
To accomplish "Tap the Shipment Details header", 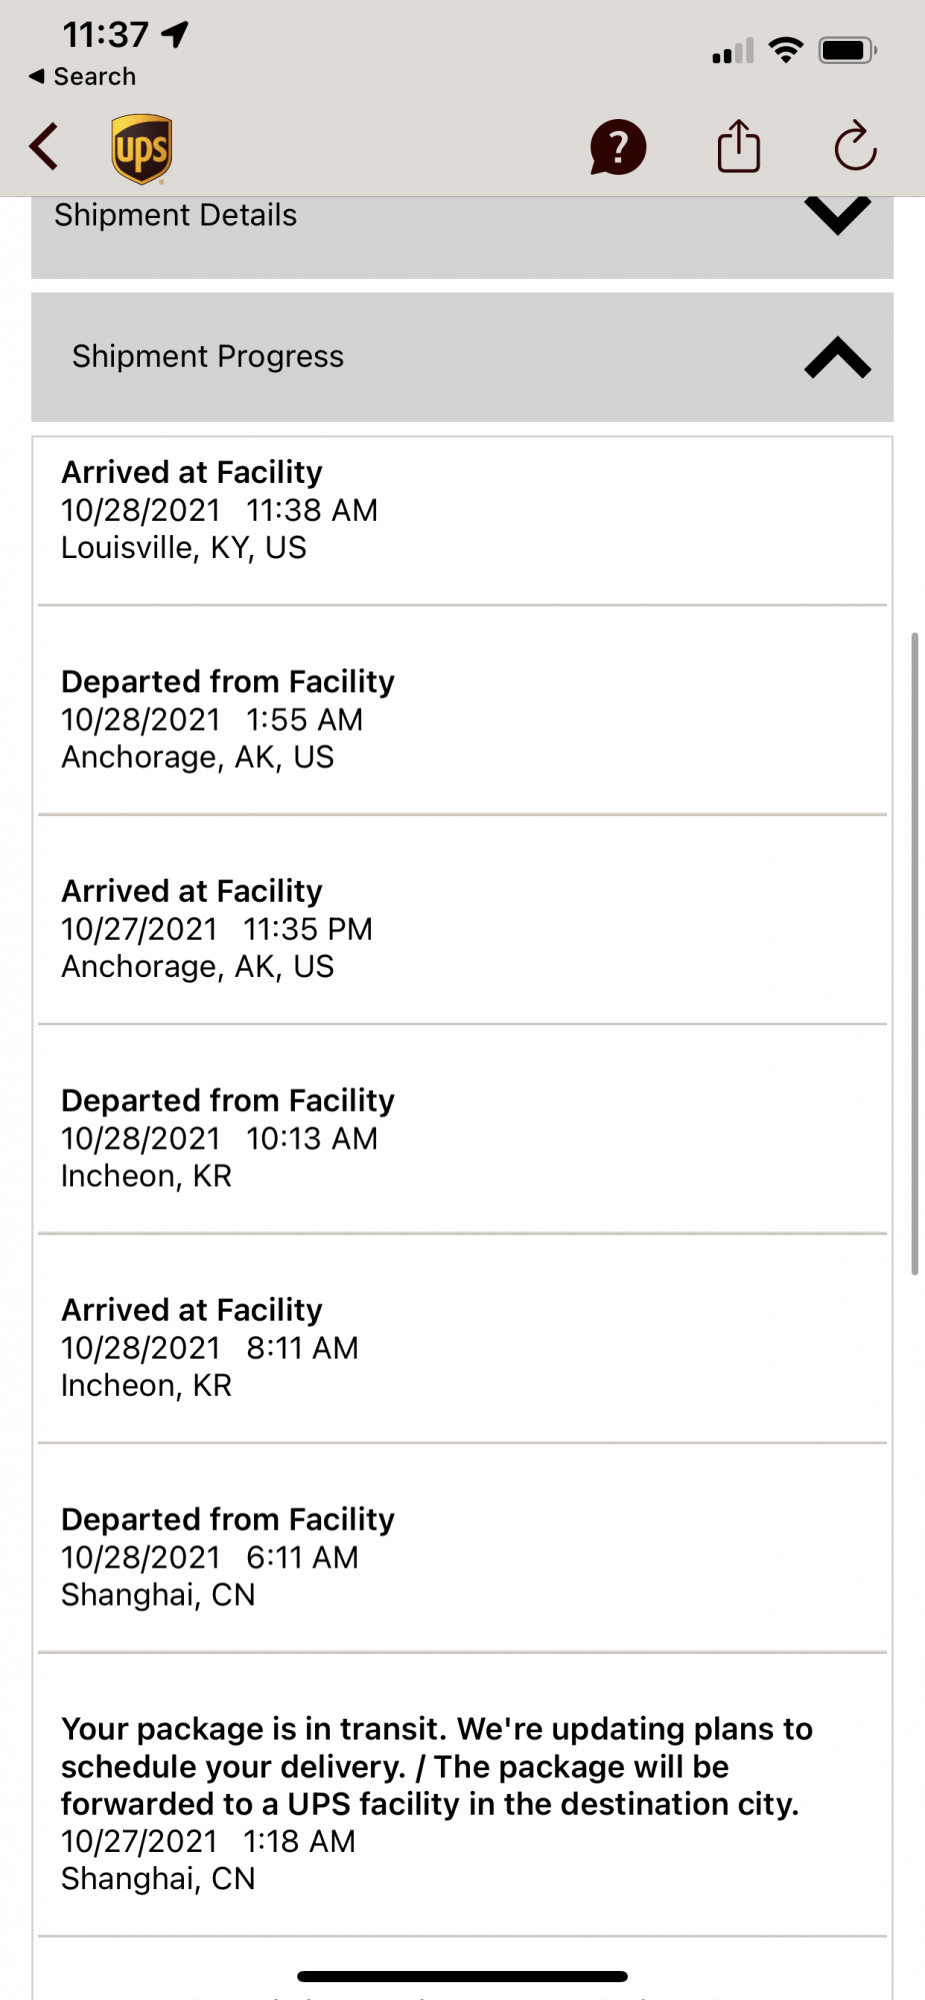I will (176, 216).
